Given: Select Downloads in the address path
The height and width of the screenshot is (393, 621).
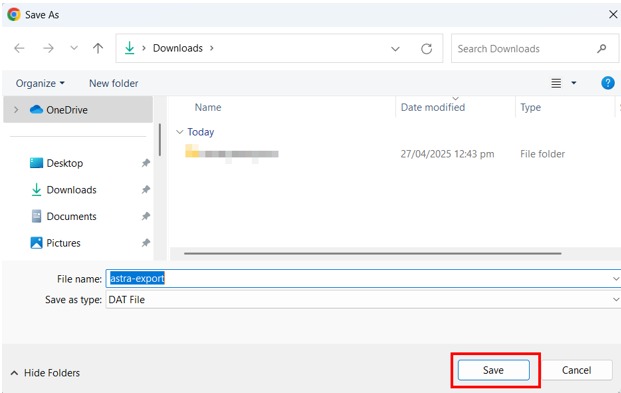Looking at the screenshot, I should (x=178, y=48).
